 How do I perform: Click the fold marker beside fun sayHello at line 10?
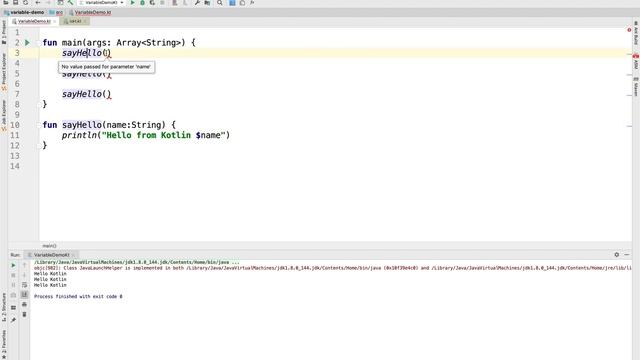point(38,125)
